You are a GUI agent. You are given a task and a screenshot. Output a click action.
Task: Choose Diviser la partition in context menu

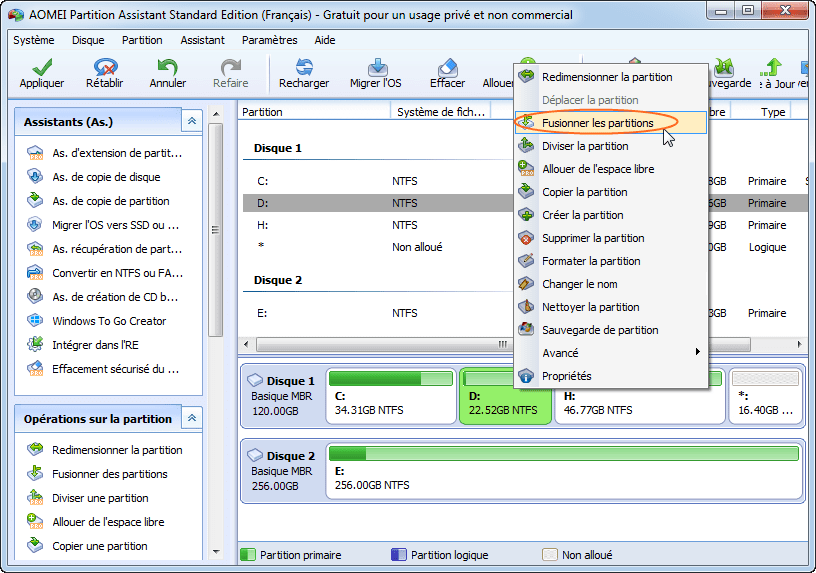(x=611, y=146)
